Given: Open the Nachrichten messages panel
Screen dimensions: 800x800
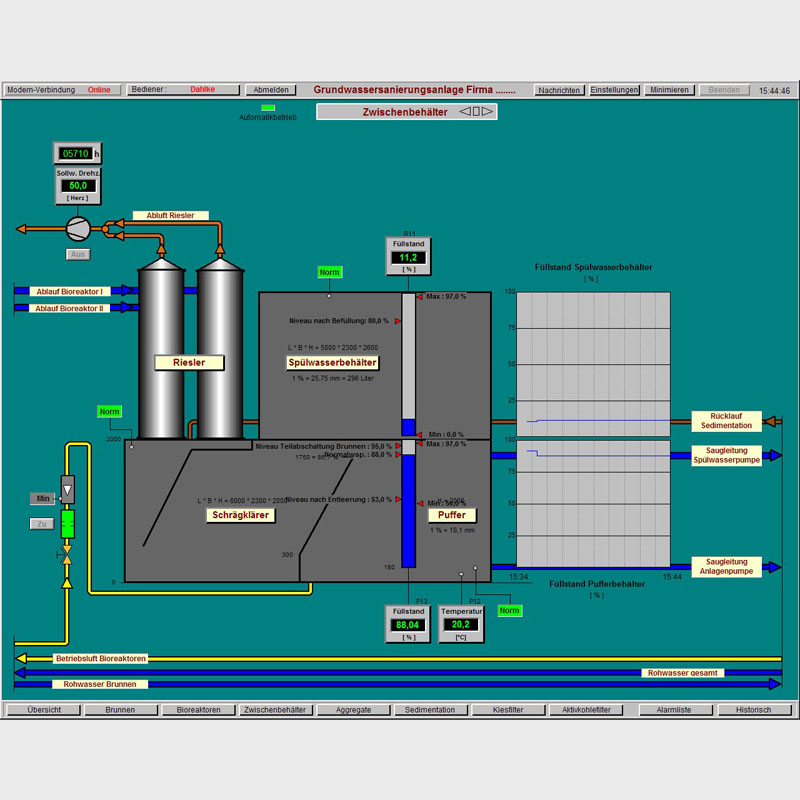Looking at the screenshot, I should 559,90.
